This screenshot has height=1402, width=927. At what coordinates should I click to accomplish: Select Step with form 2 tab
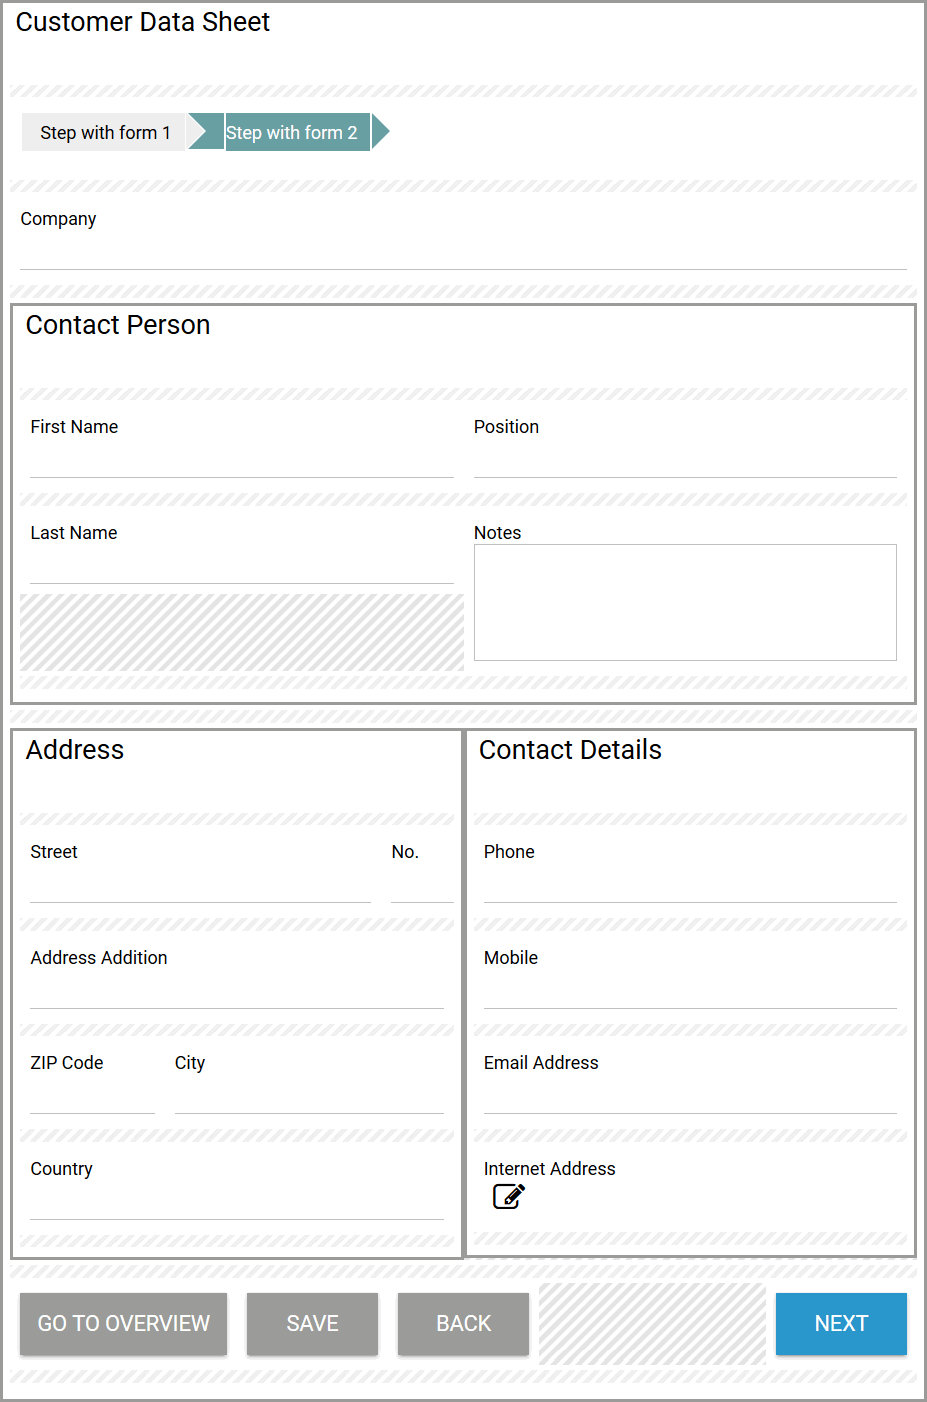[292, 132]
